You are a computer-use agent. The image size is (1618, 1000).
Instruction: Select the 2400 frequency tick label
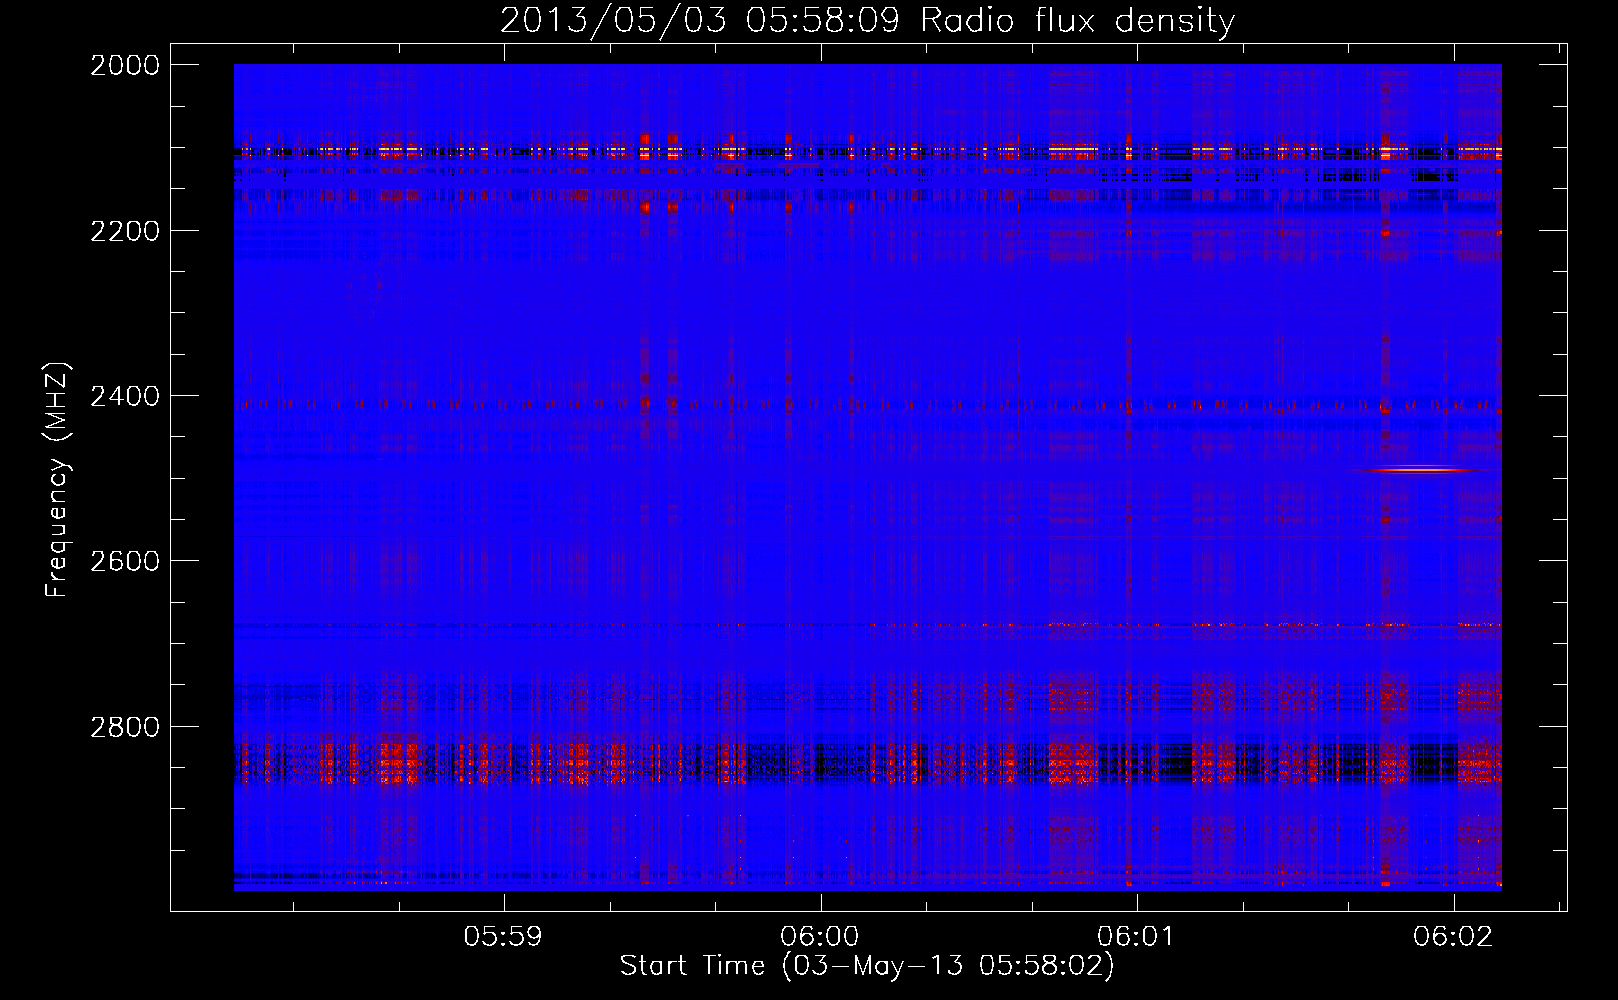(x=125, y=396)
